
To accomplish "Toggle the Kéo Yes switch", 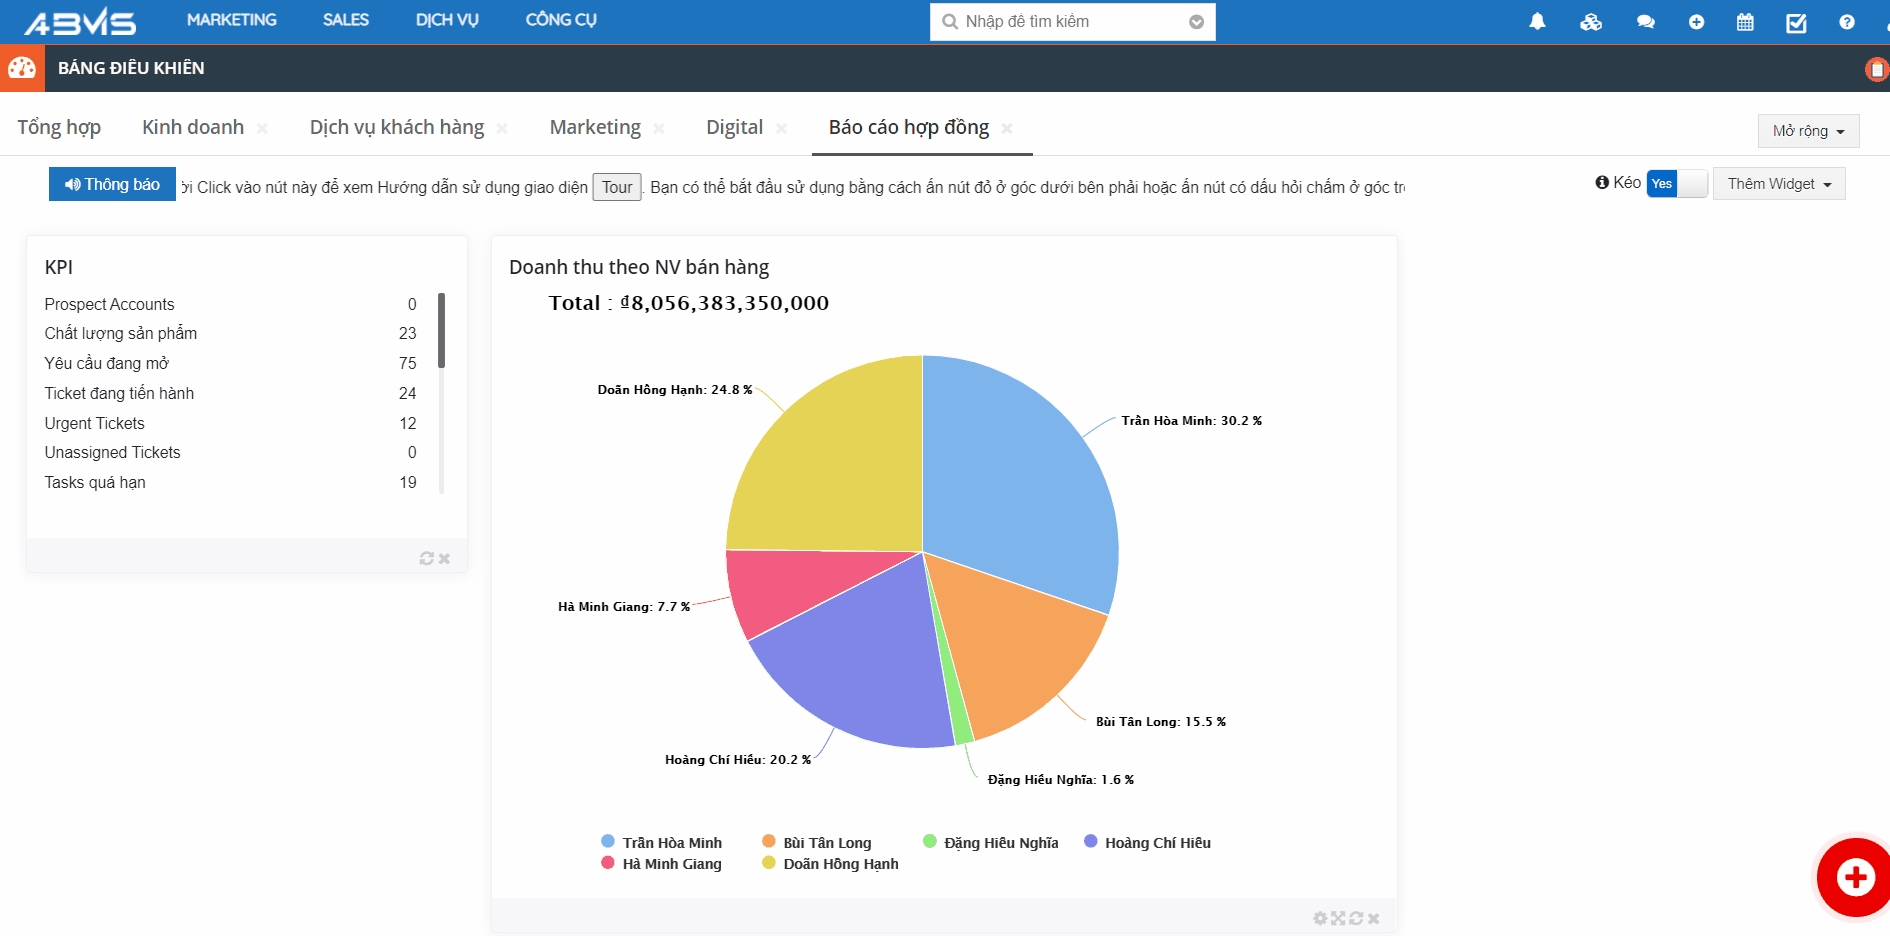I will click(1676, 184).
